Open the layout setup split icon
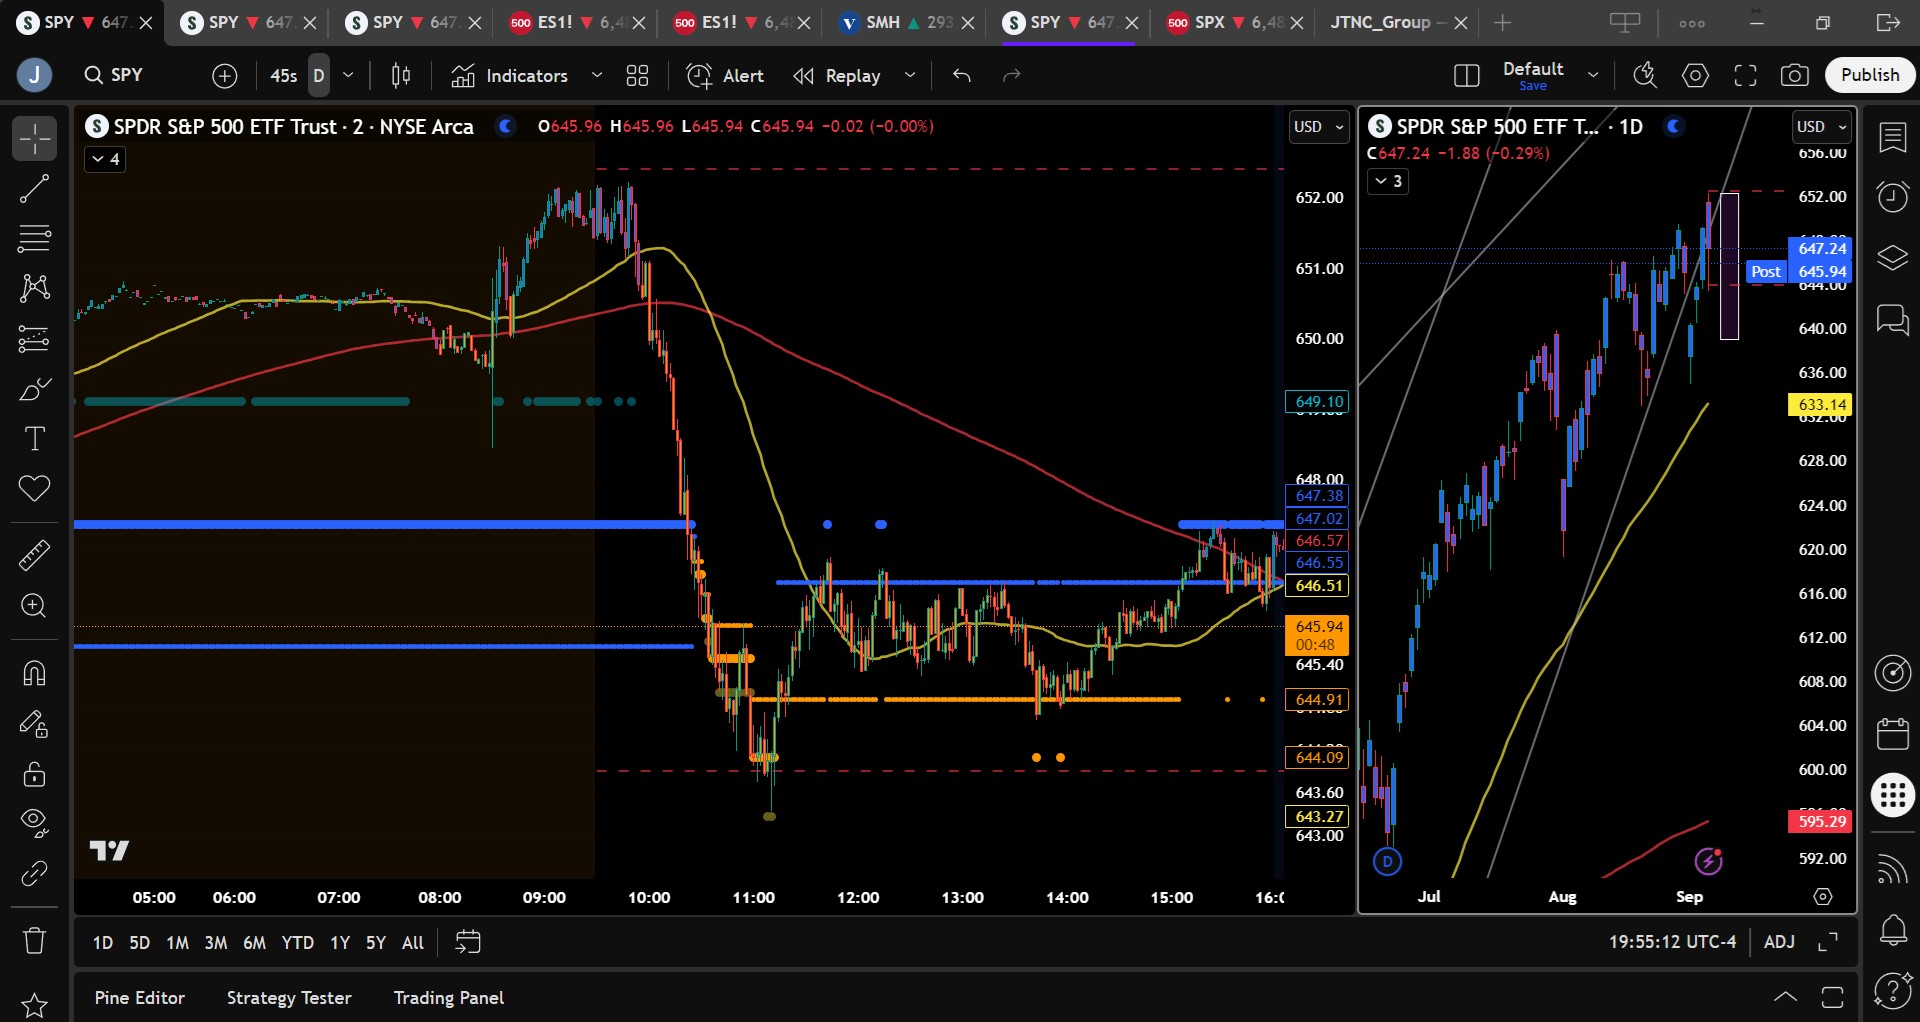Viewport: 1920px width, 1022px height. 1466,75
